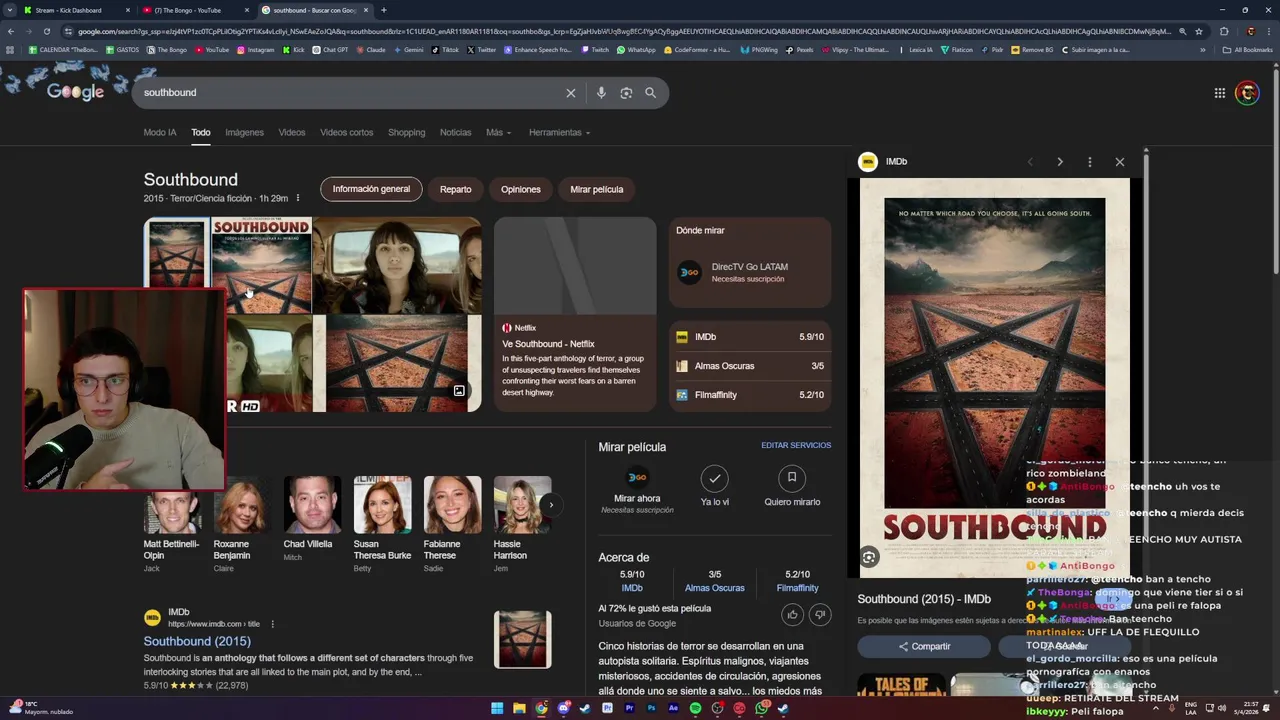Open the "Noticias" search tab
Viewport: 1280px width, 720px height.
tap(455, 133)
